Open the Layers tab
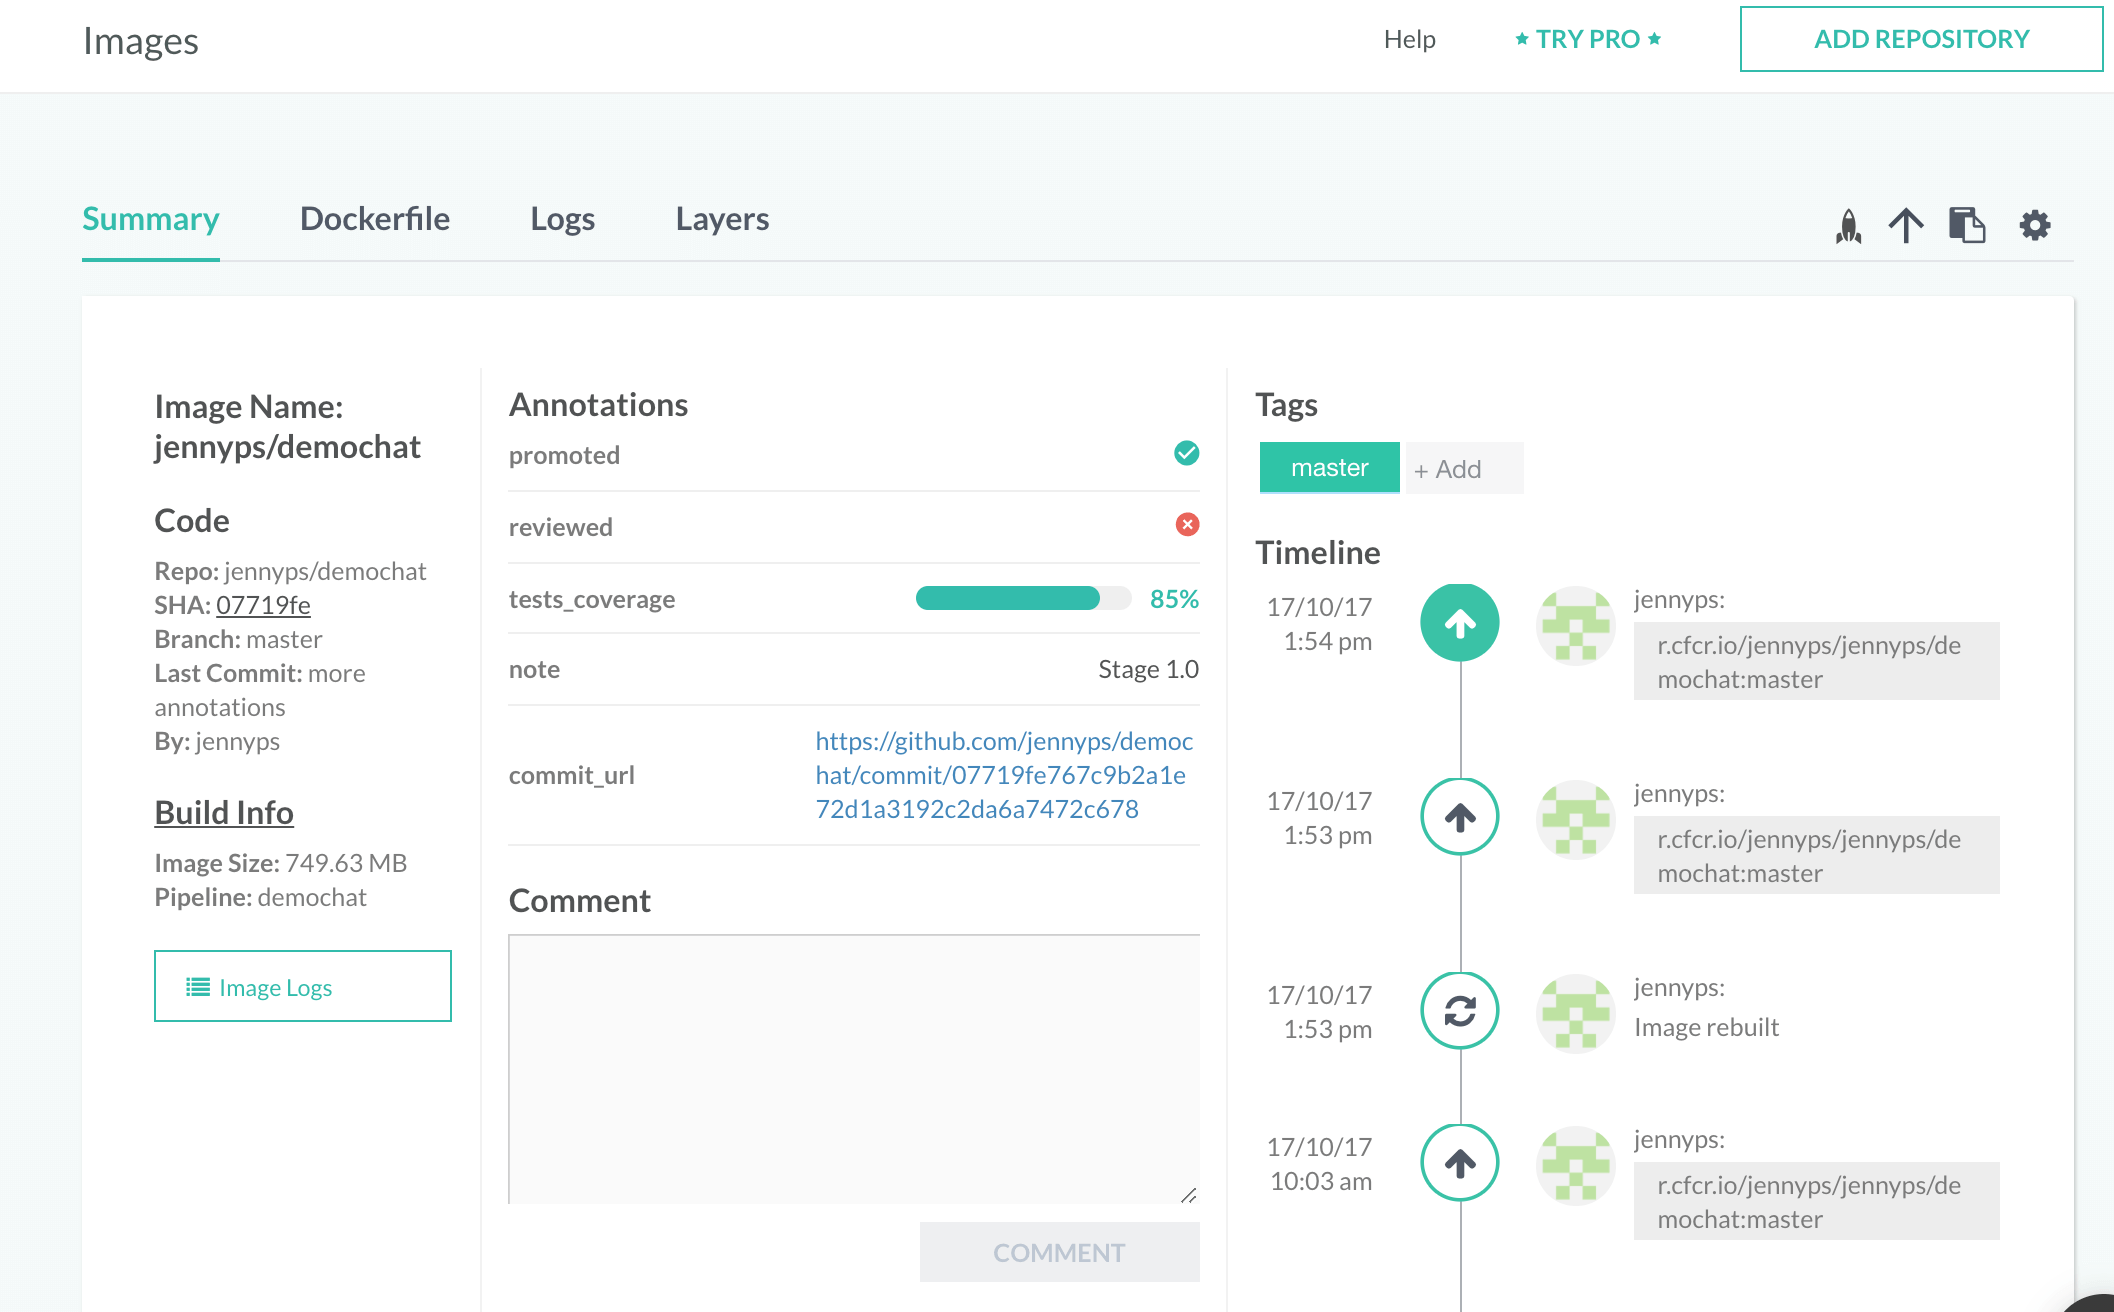This screenshot has width=2114, height=1312. (722, 219)
